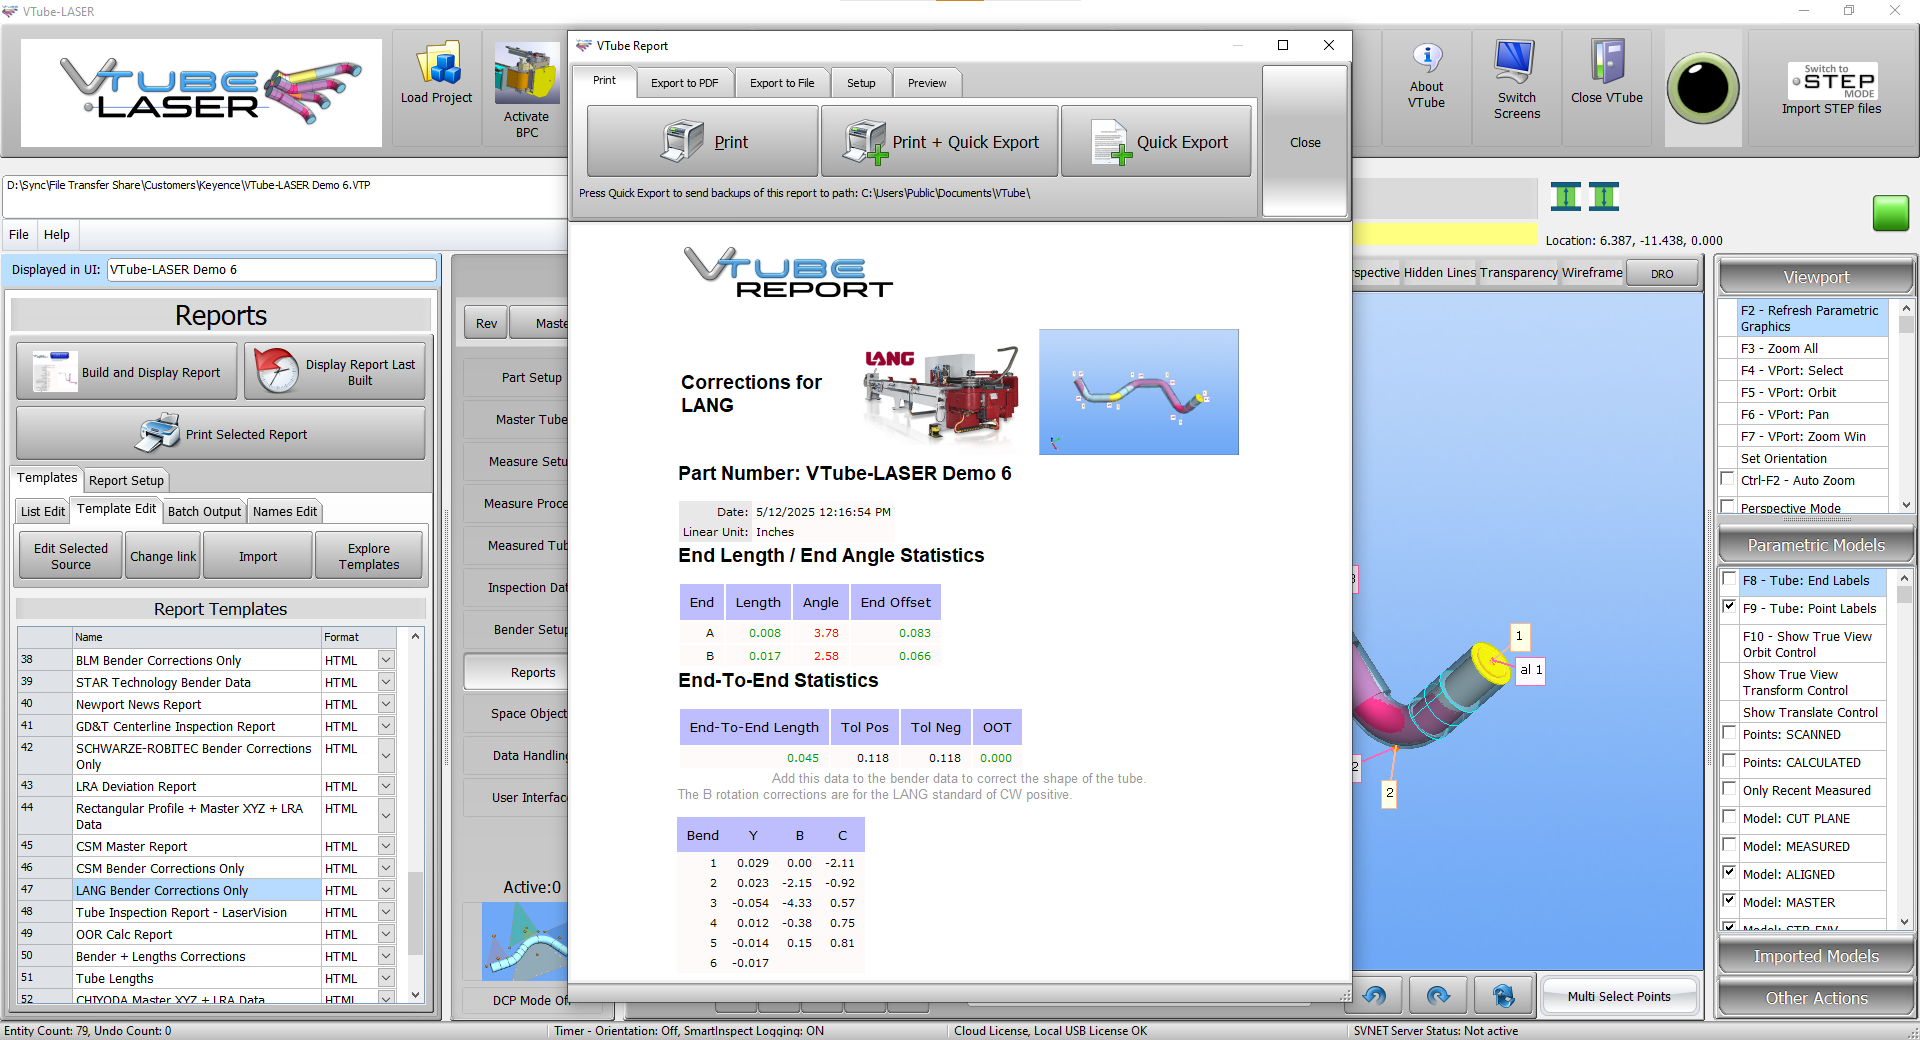Open format dropdown for CSM Master Report
Viewport: 1920px width, 1040px height.
[x=386, y=846]
